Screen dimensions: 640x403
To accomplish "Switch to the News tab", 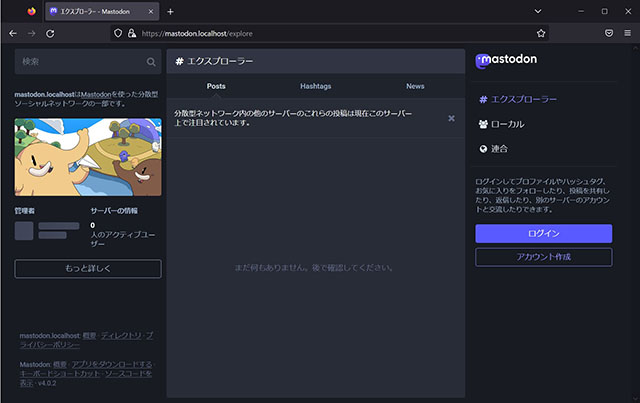I will point(415,86).
